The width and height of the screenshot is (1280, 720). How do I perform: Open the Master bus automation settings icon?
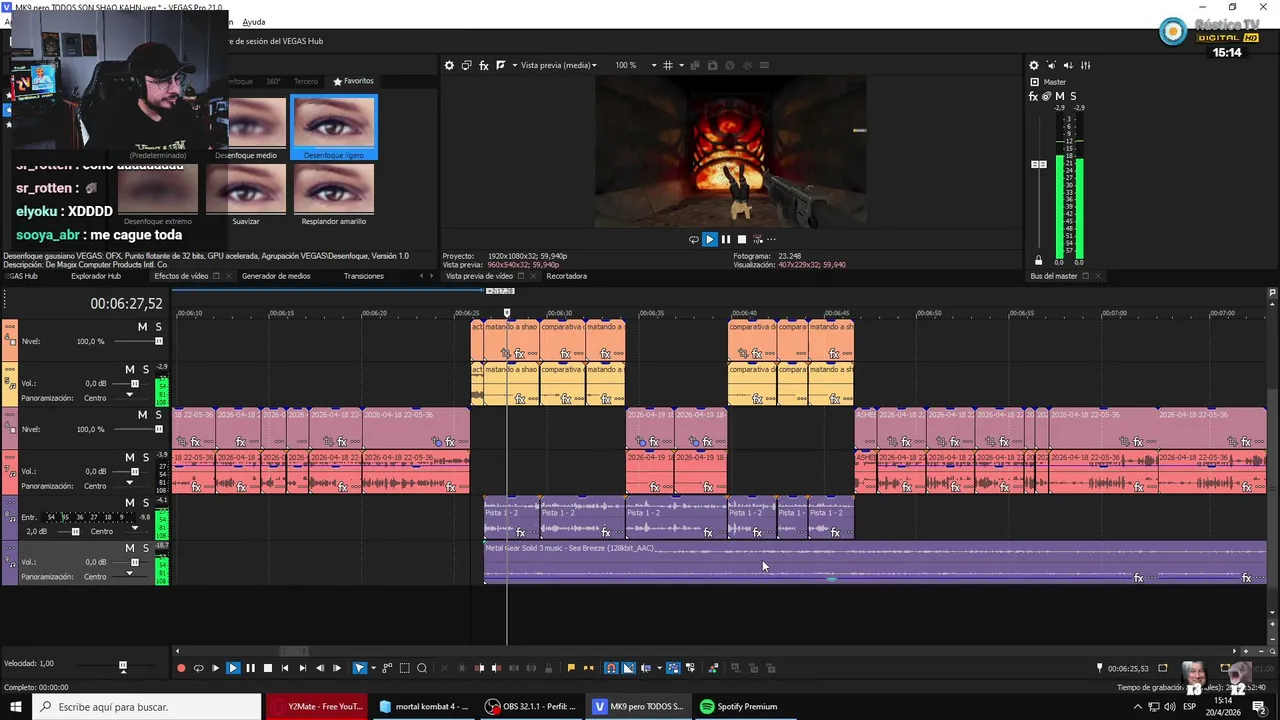tap(1046, 97)
